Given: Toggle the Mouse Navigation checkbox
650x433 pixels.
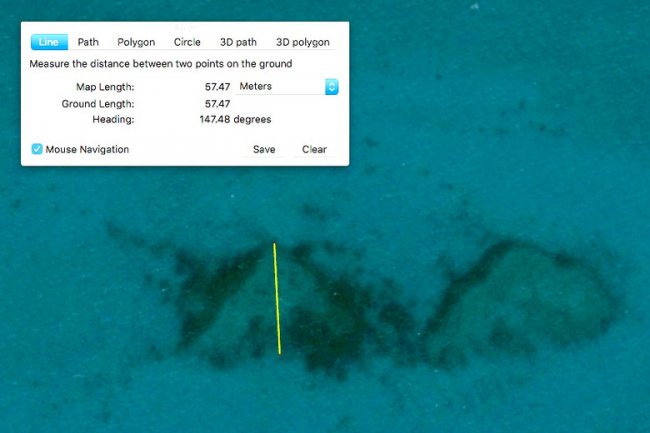Looking at the screenshot, I should pos(37,149).
